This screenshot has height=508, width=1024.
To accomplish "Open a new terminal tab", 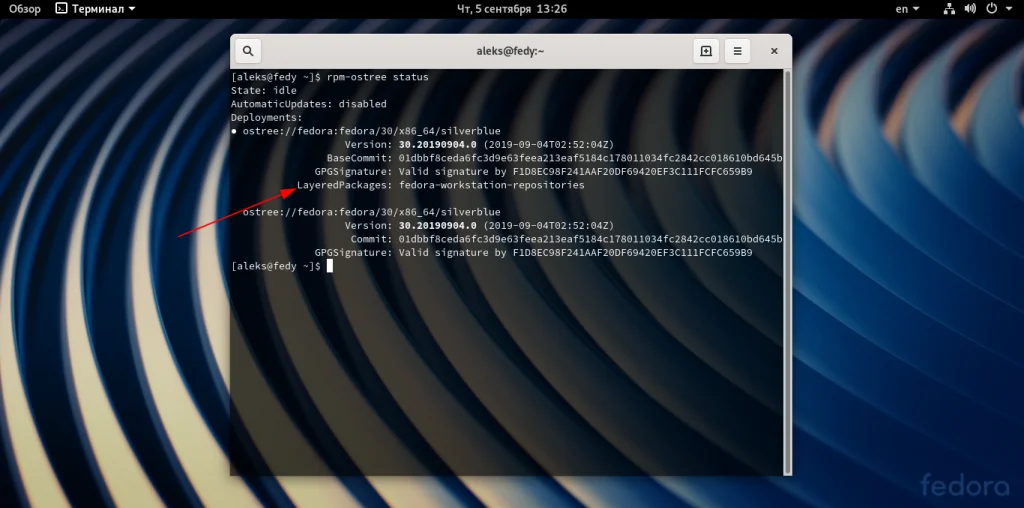I will coord(706,51).
